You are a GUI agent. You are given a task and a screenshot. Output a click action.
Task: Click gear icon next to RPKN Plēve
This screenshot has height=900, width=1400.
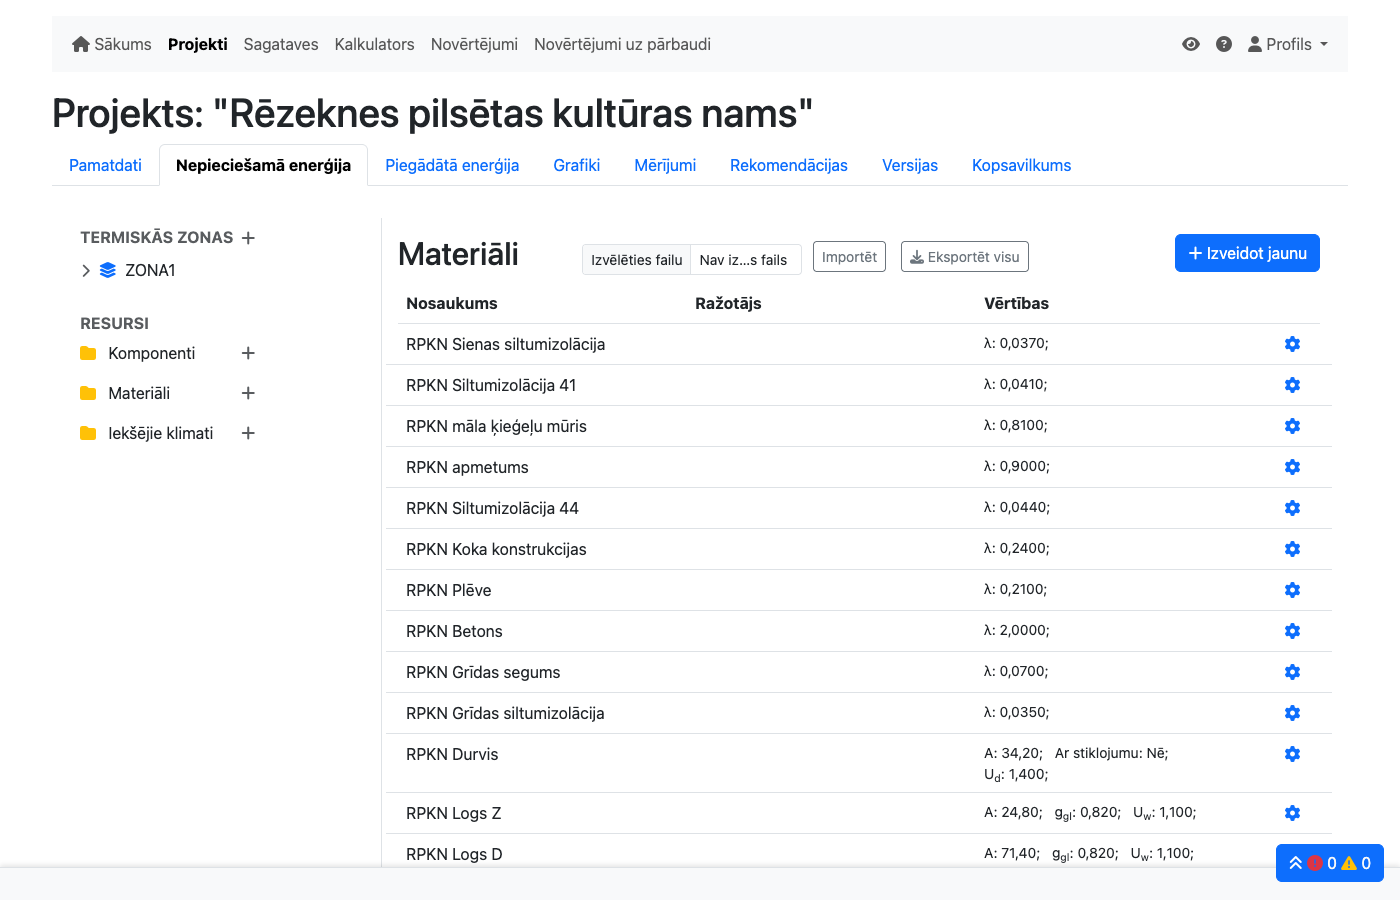1292,590
